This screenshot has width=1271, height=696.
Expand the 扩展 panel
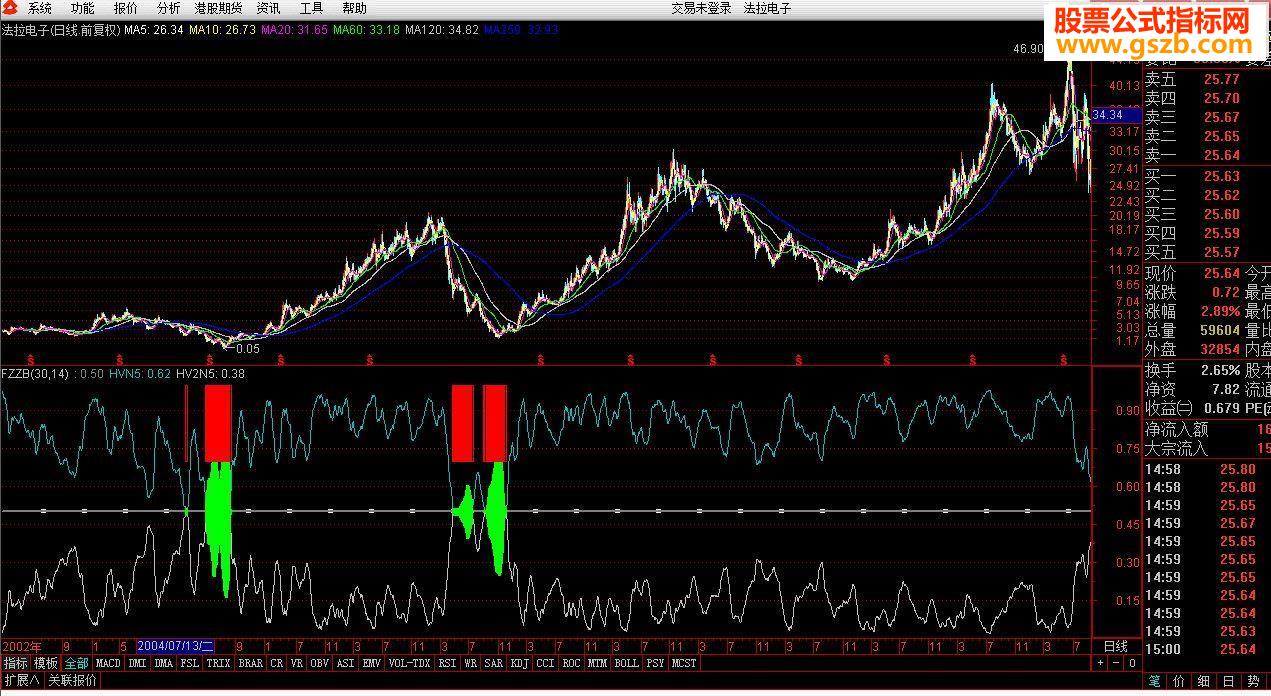(x=21, y=681)
